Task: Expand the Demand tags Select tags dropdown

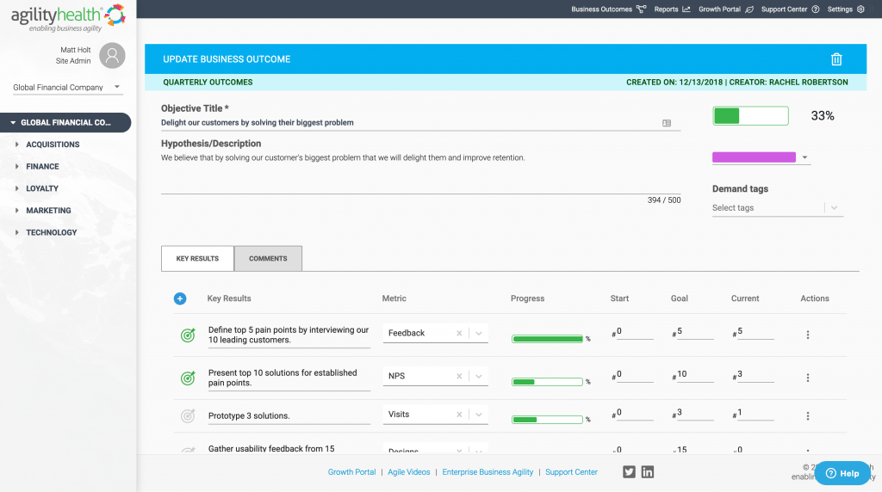Action: [x=834, y=208]
